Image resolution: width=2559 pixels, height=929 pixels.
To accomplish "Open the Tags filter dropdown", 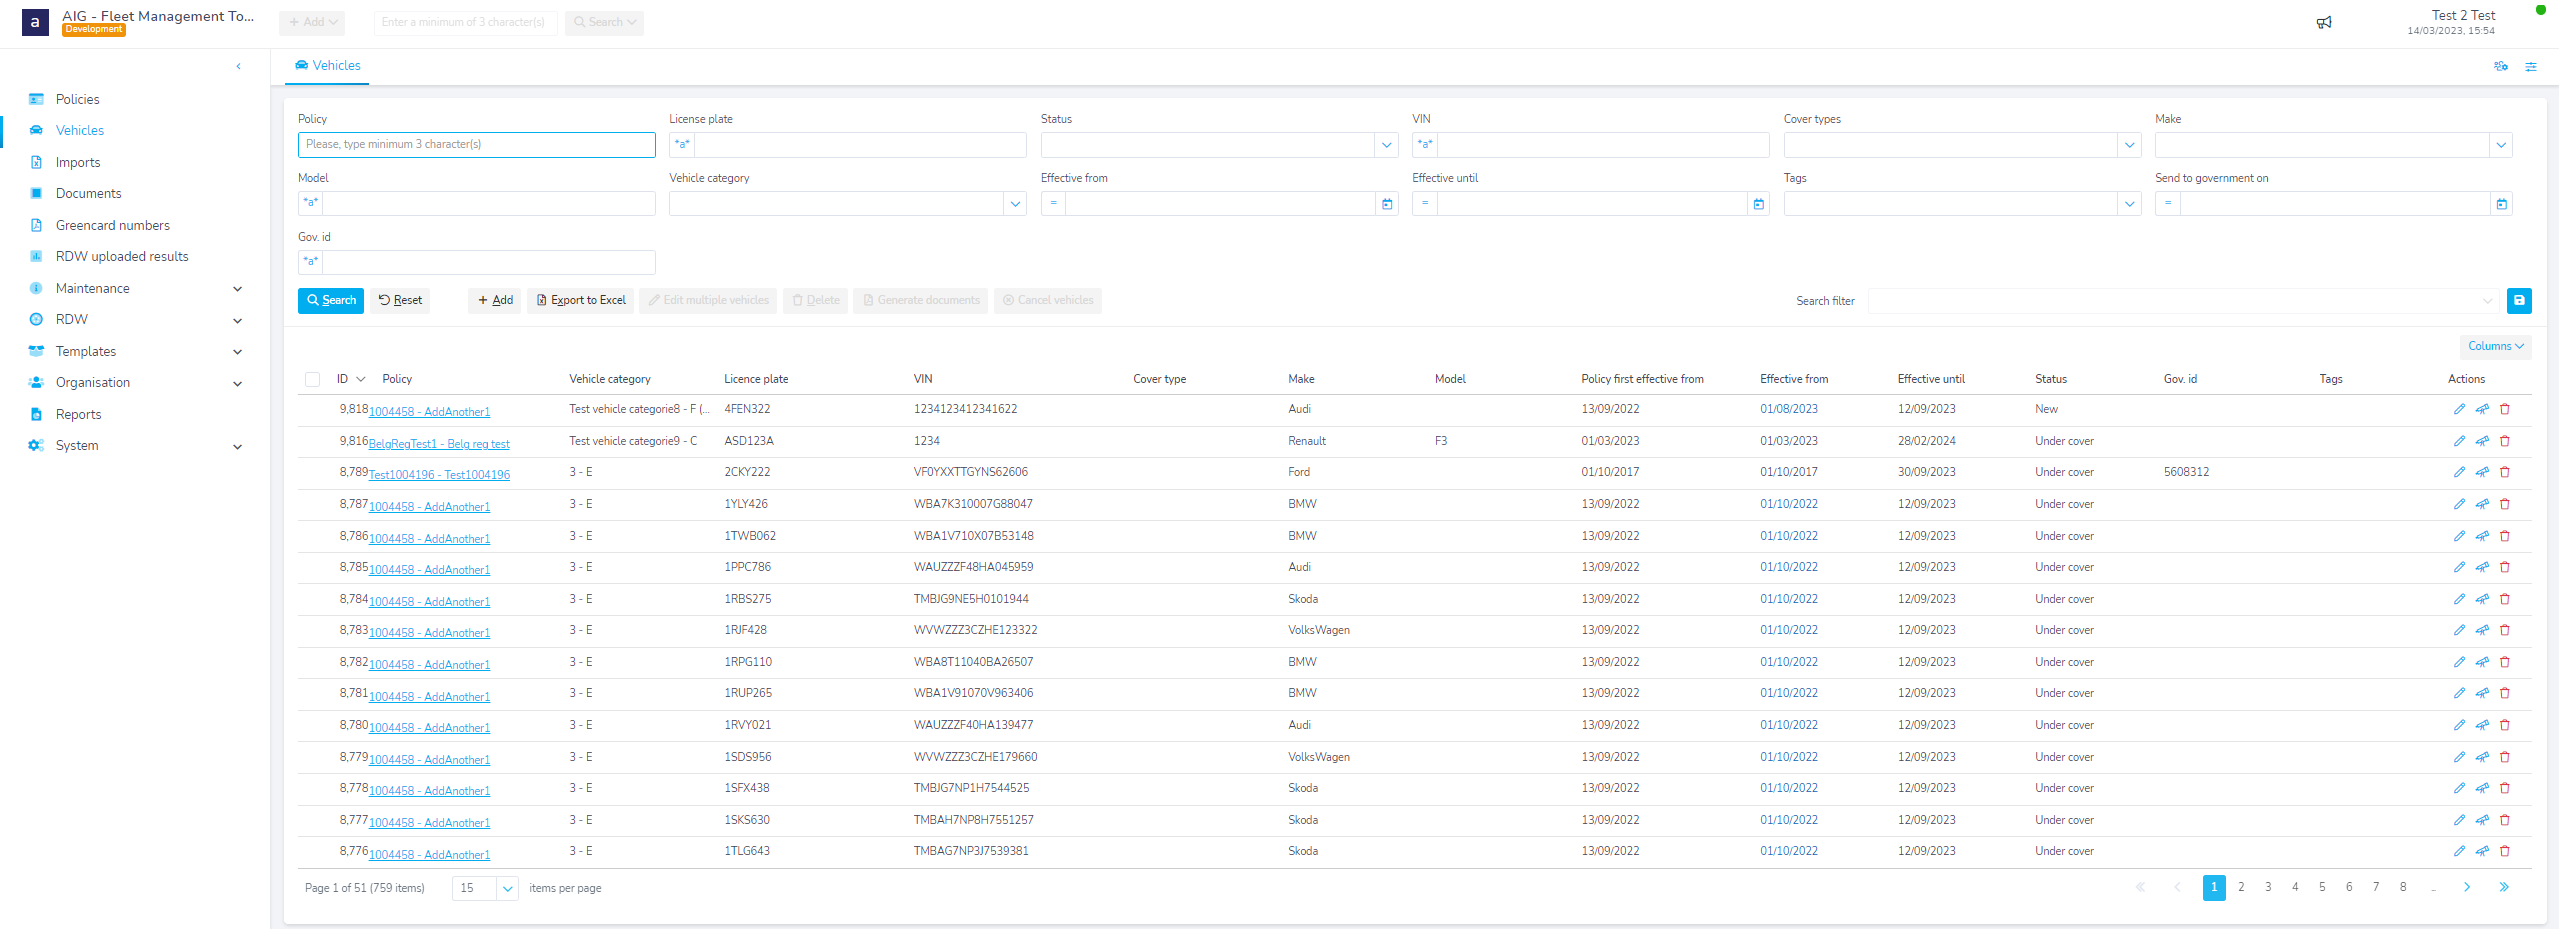I will point(2129,204).
